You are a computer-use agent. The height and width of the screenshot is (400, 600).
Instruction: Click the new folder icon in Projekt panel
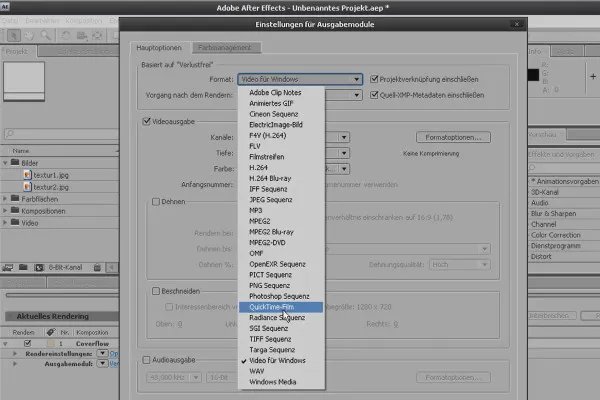[x=23, y=267]
